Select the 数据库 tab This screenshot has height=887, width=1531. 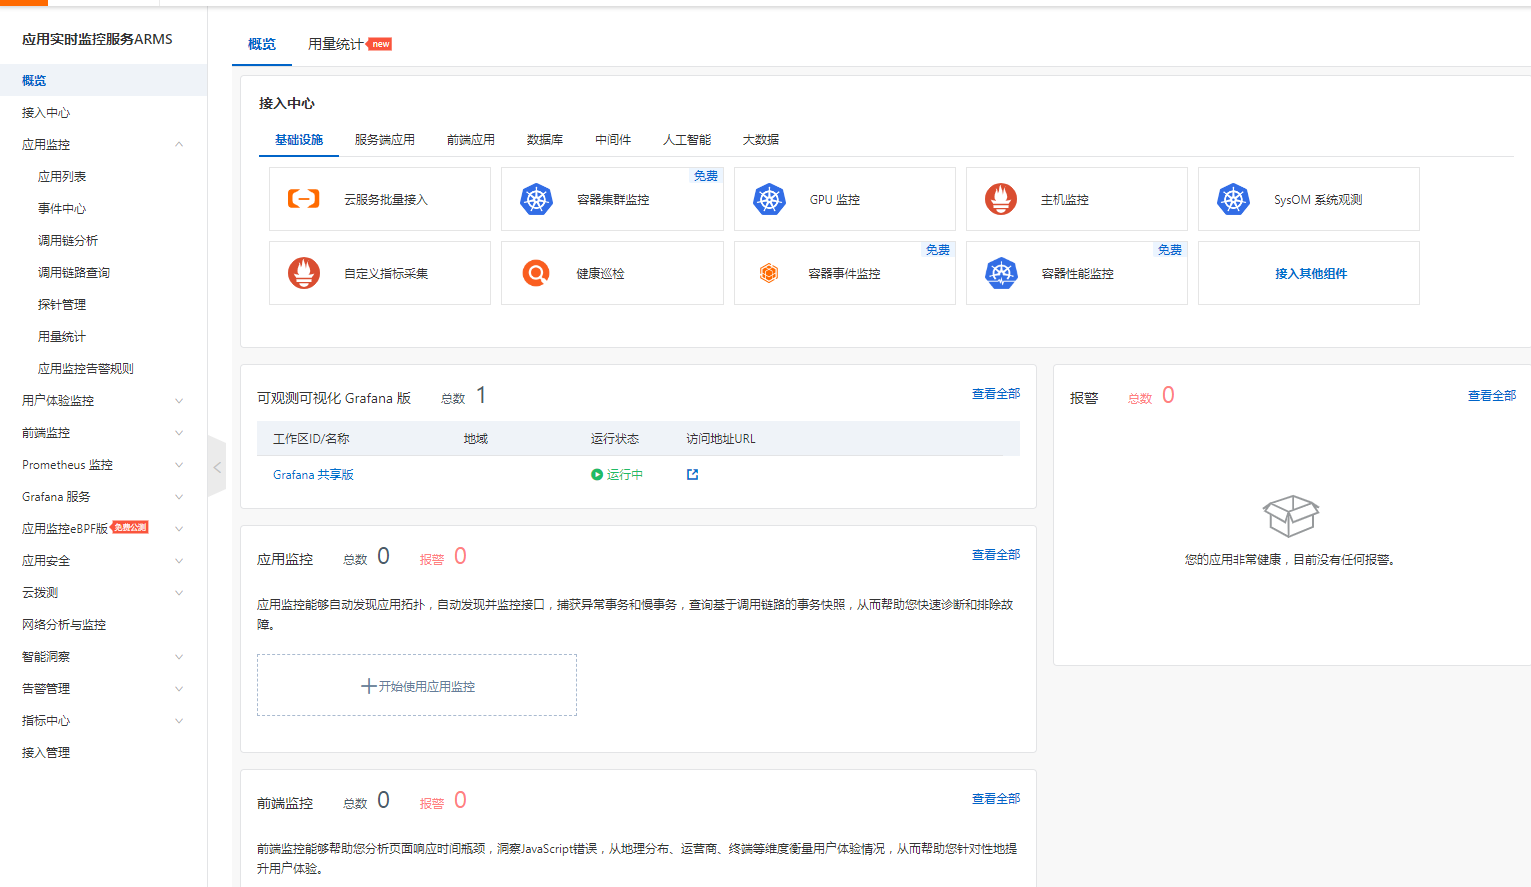(x=545, y=140)
